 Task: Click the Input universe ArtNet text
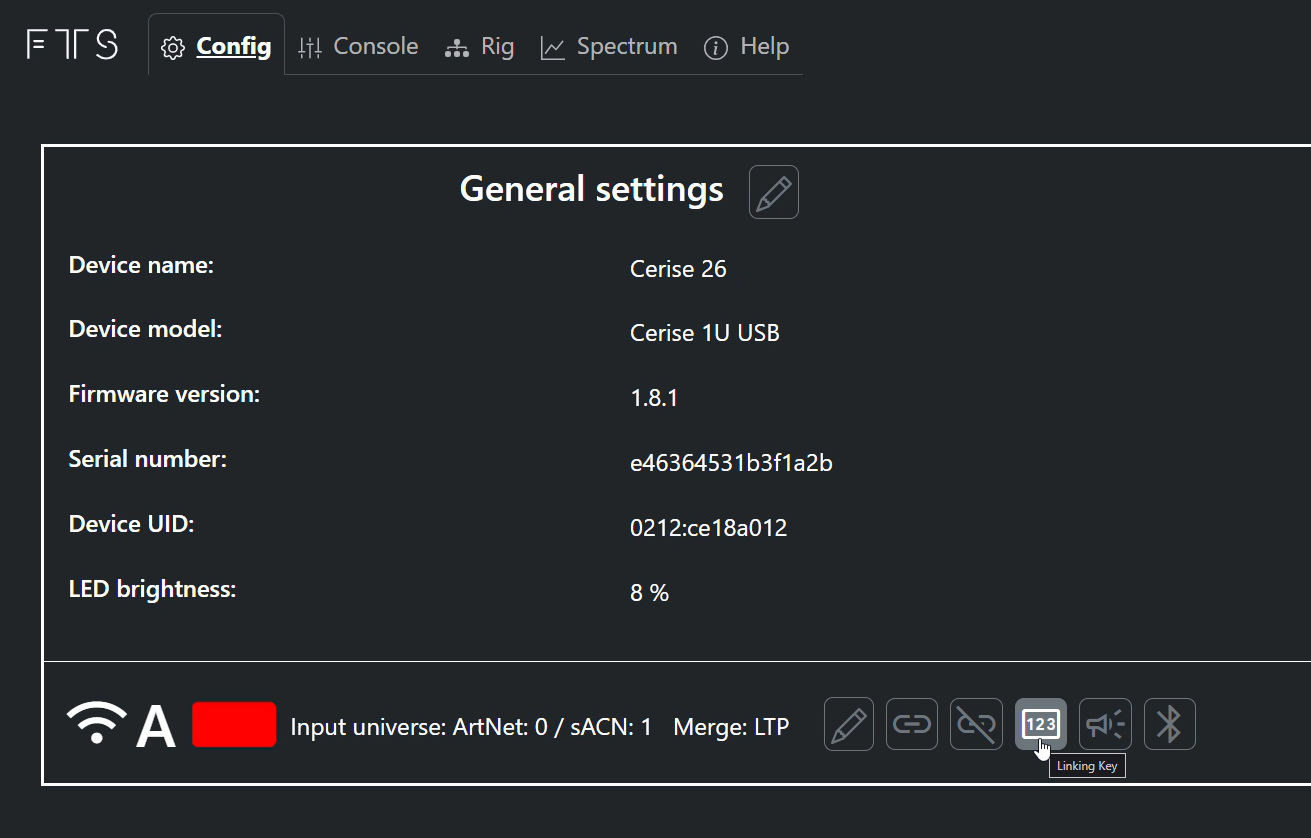coord(470,727)
